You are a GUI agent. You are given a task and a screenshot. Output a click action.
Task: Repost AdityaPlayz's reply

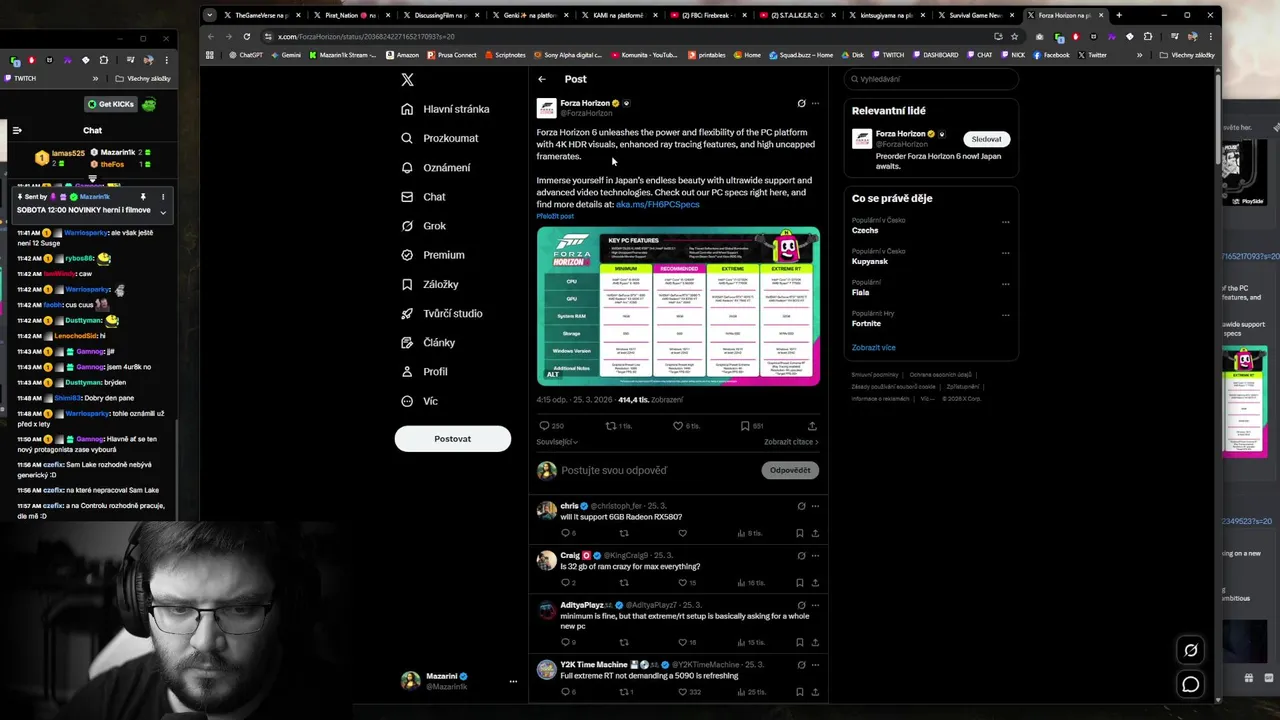tap(624, 642)
